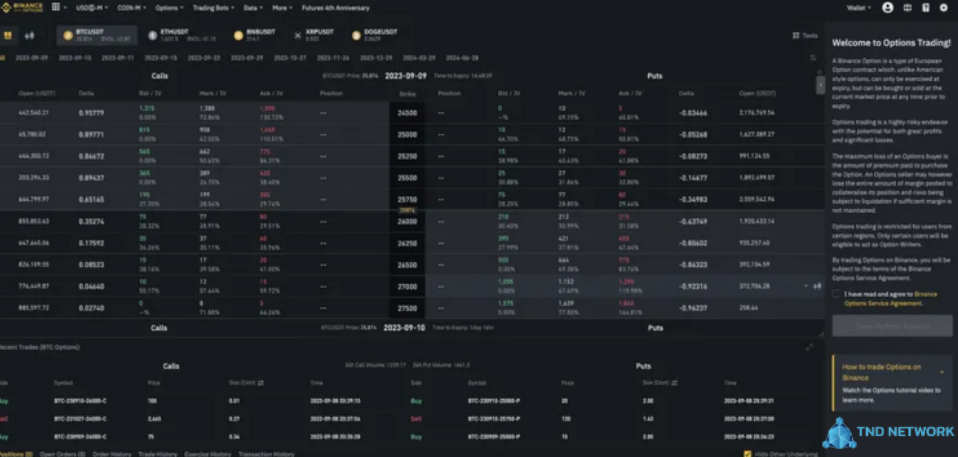Viewport: 958px width, 457px height.
Task: Click the 26000 strike price row
Action: 407,221
